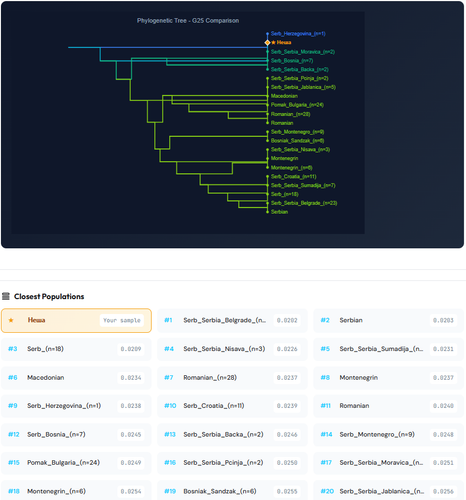Open #15 Pomak_Bulgaria_(n=24) card
Screen dimensions: 466x500
click(76, 463)
